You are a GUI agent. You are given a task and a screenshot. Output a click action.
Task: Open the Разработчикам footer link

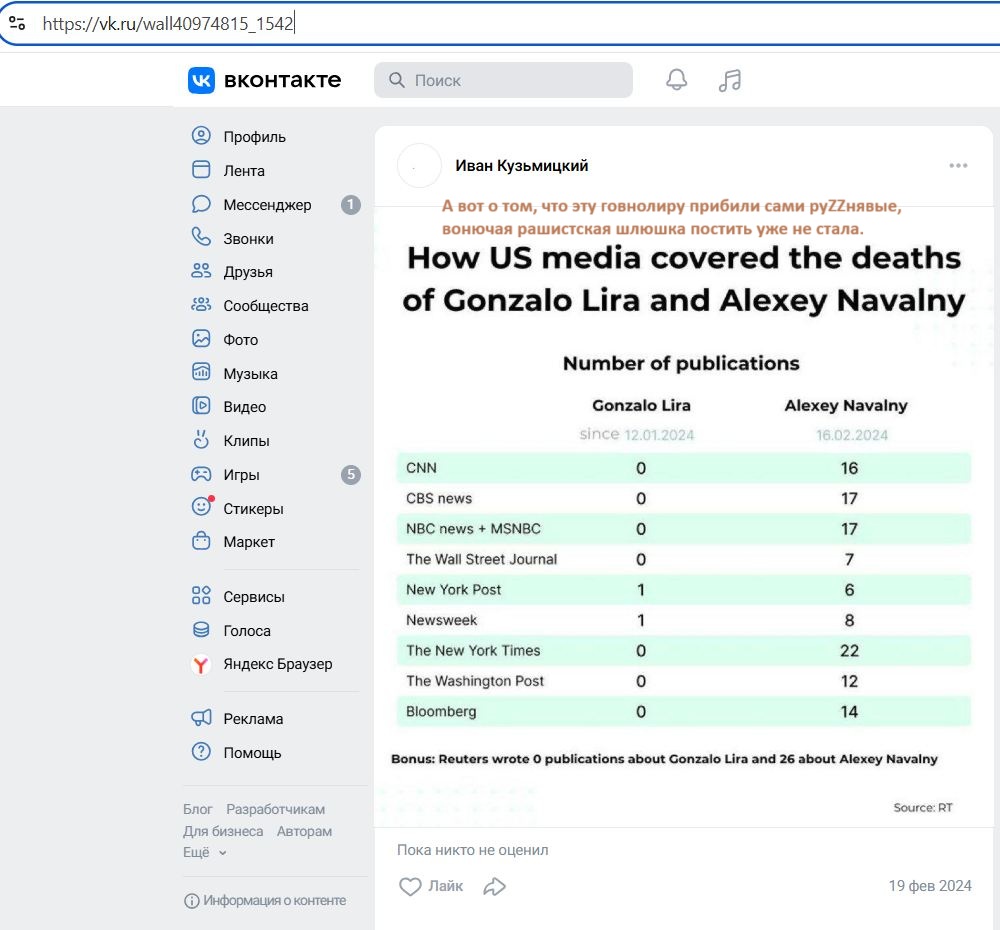click(x=276, y=809)
